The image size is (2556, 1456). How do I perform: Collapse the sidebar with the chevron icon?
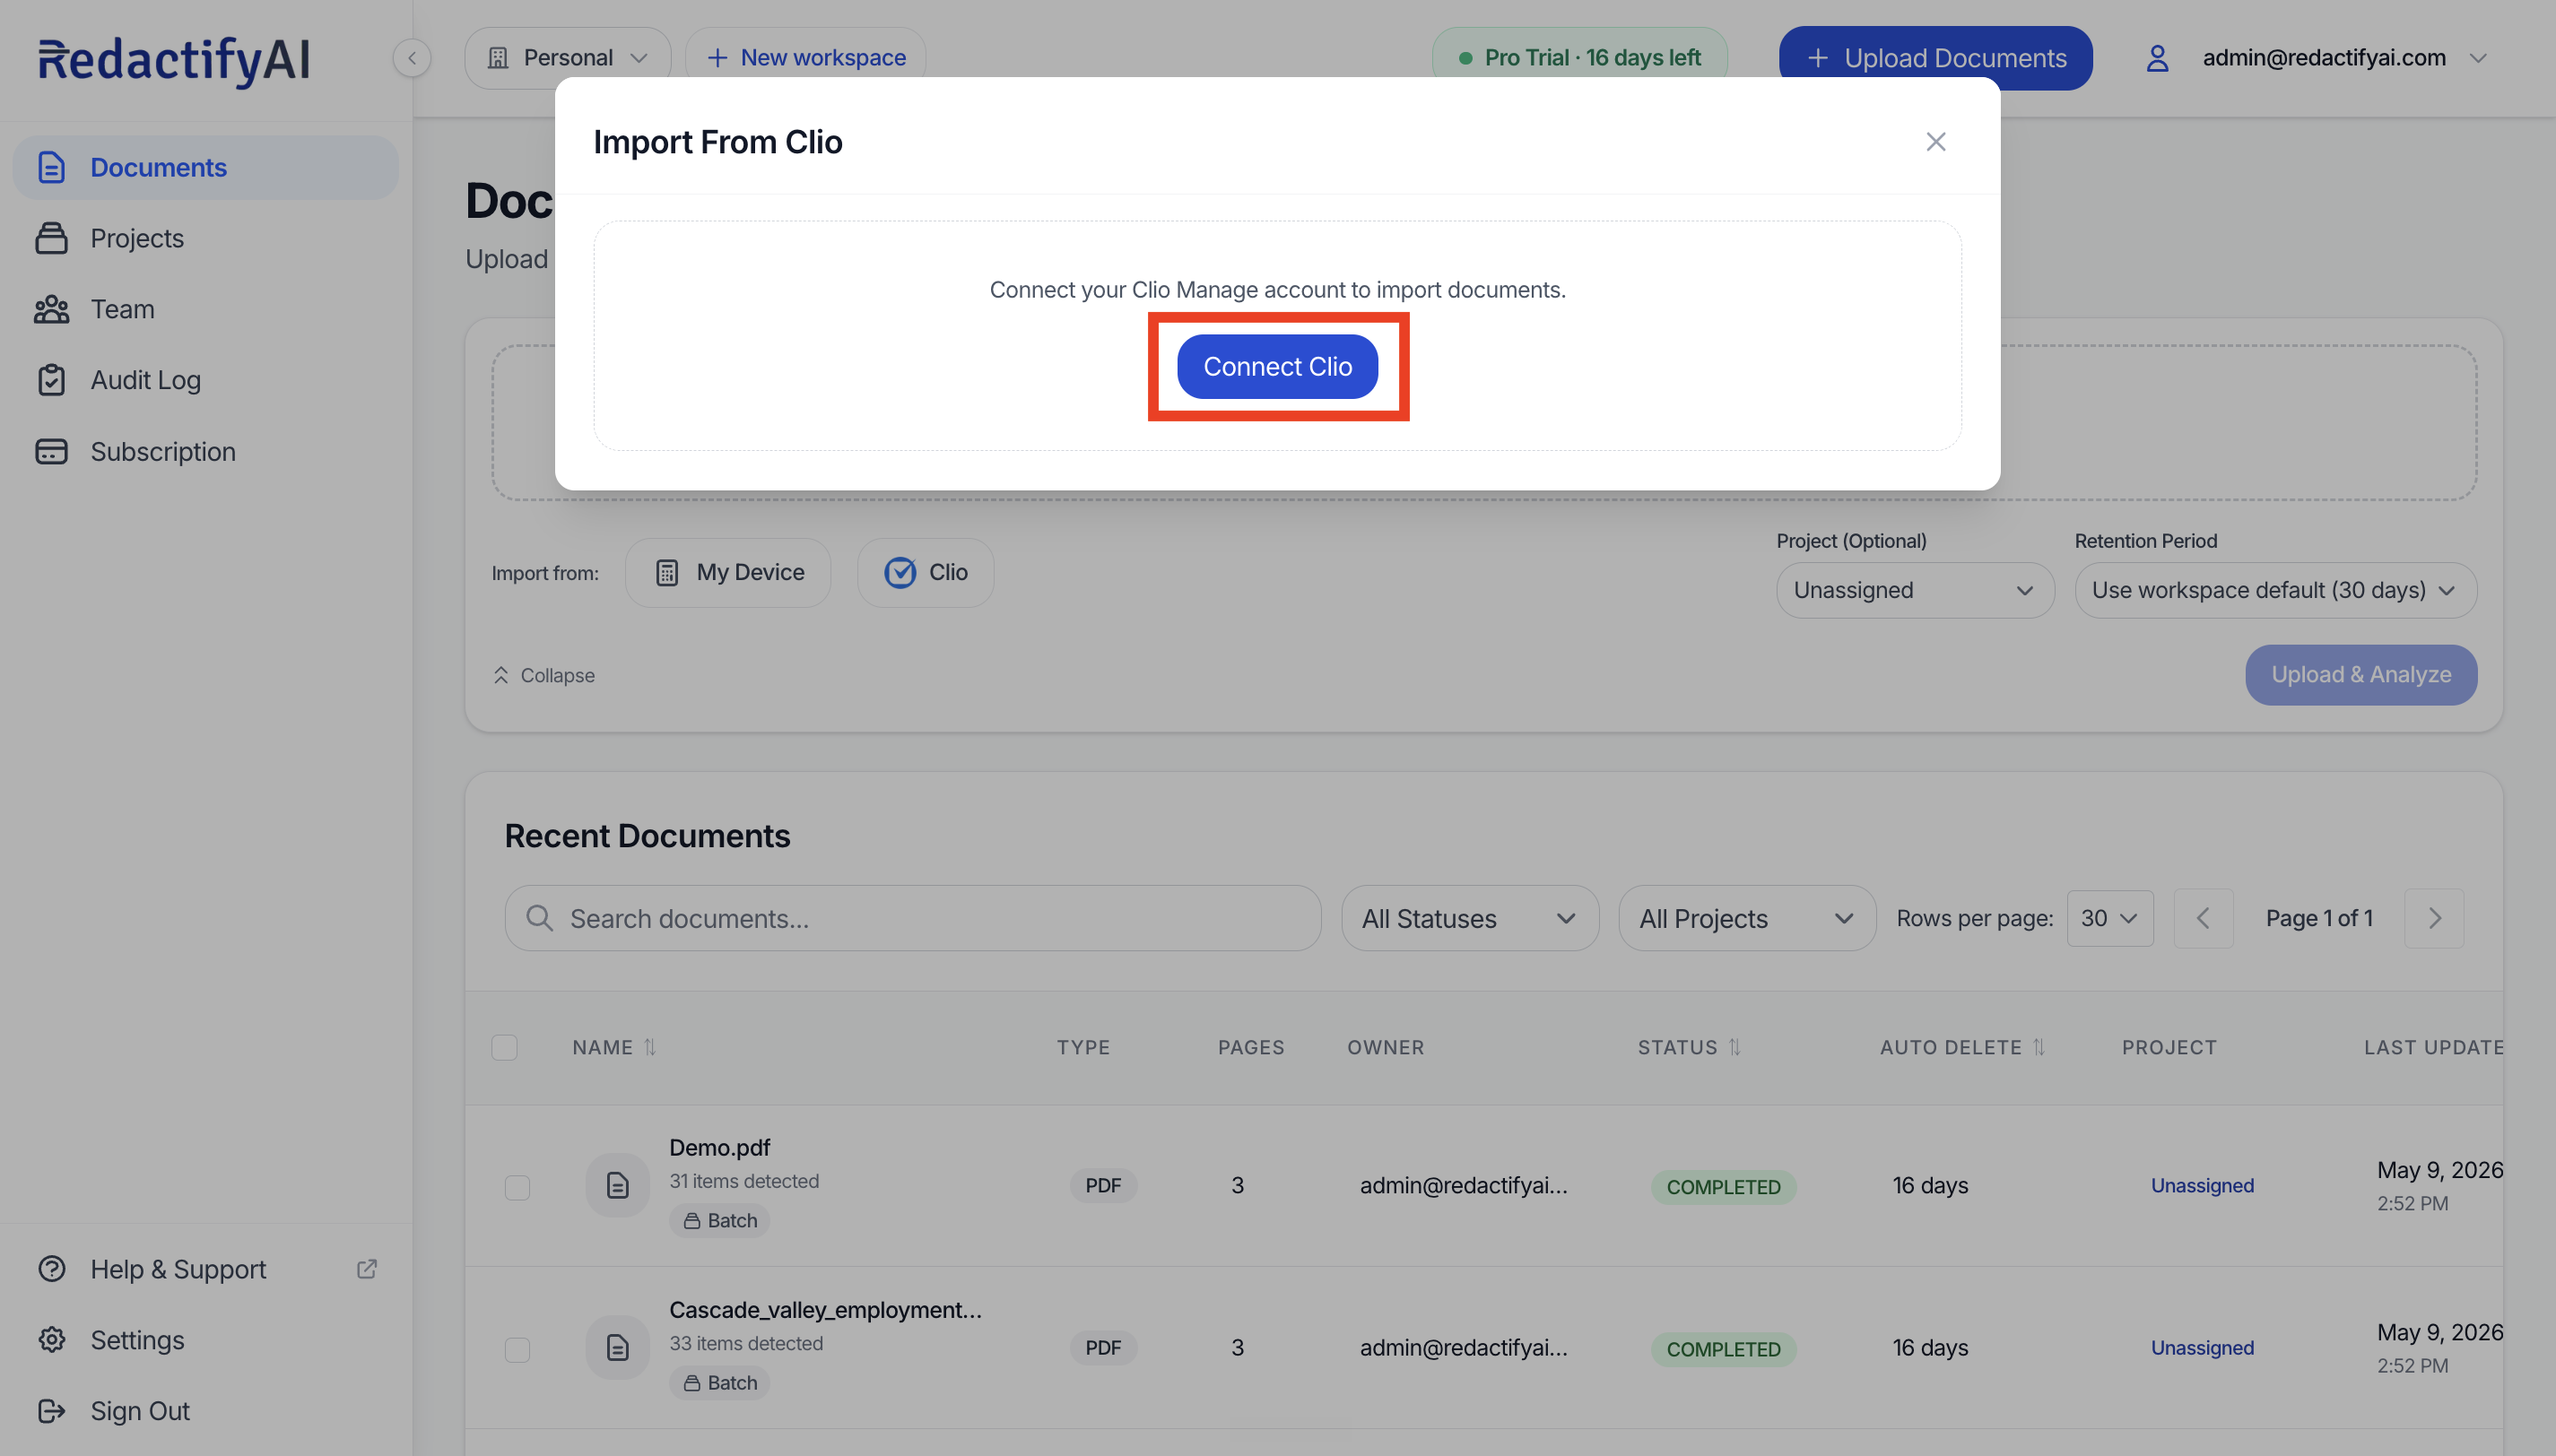pyautogui.click(x=412, y=58)
